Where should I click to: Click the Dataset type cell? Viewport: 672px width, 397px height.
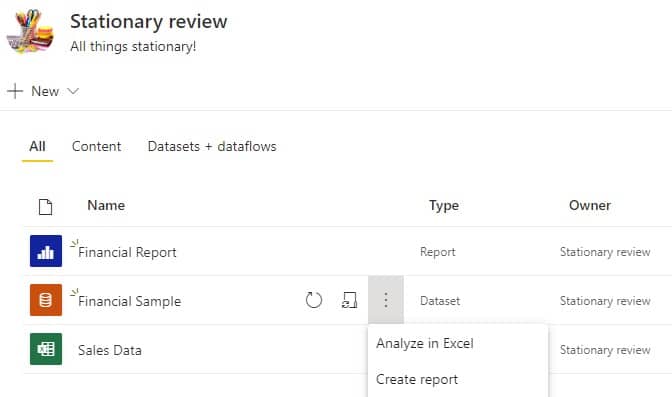tap(440, 301)
